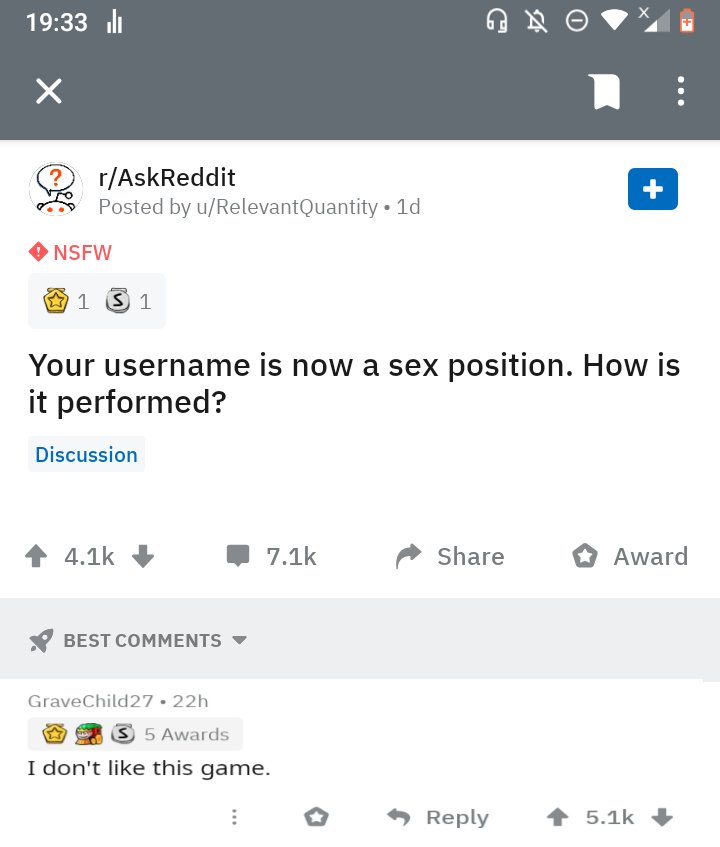
Task: Tap the r/AskReddit subreddit avatar
Action: pyautogui.click(x=56, y=190)
